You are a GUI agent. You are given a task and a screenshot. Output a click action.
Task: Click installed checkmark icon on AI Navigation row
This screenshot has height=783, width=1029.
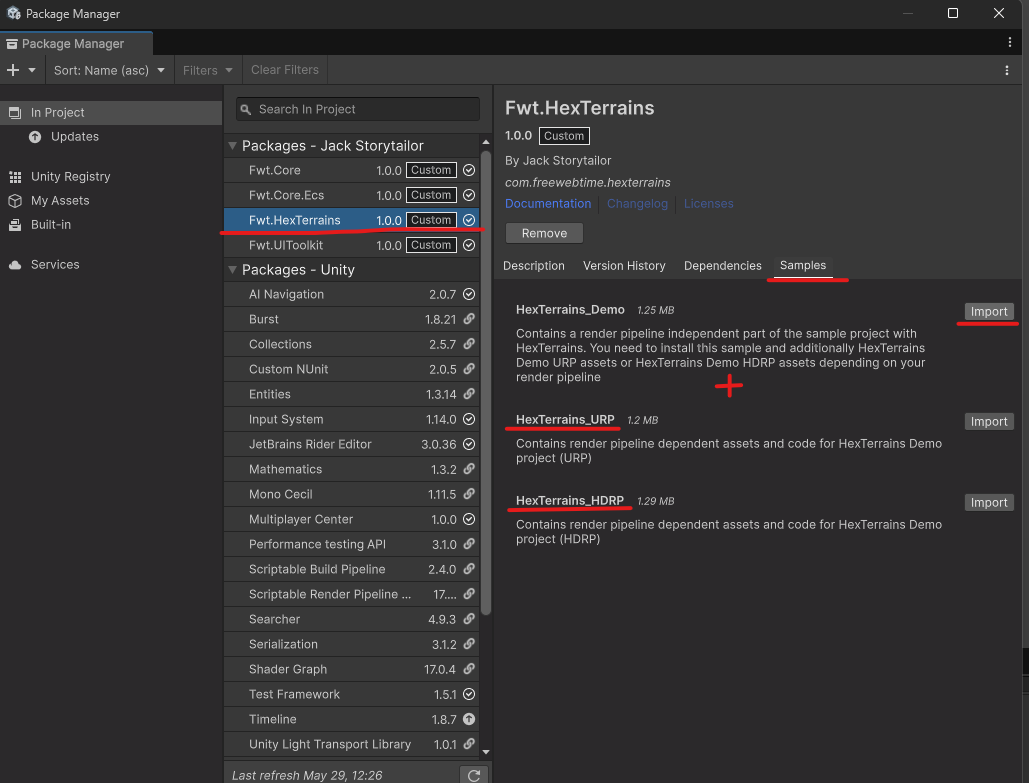(x=469, y=294)
